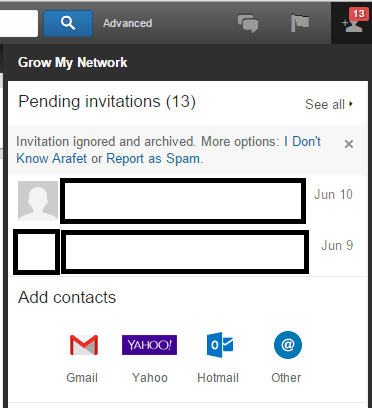Open the add connections icon with badge 13
The width and height of the screenshot is (372, 408).
click(x=353, y=22)
